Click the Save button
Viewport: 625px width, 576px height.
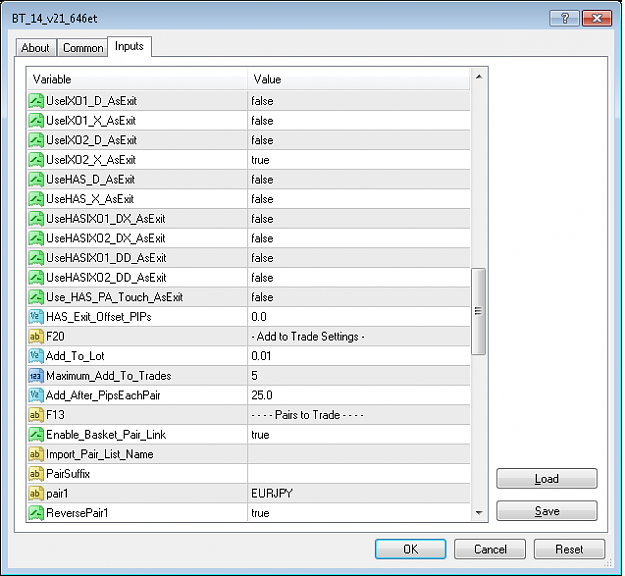(x=547, y=511)
